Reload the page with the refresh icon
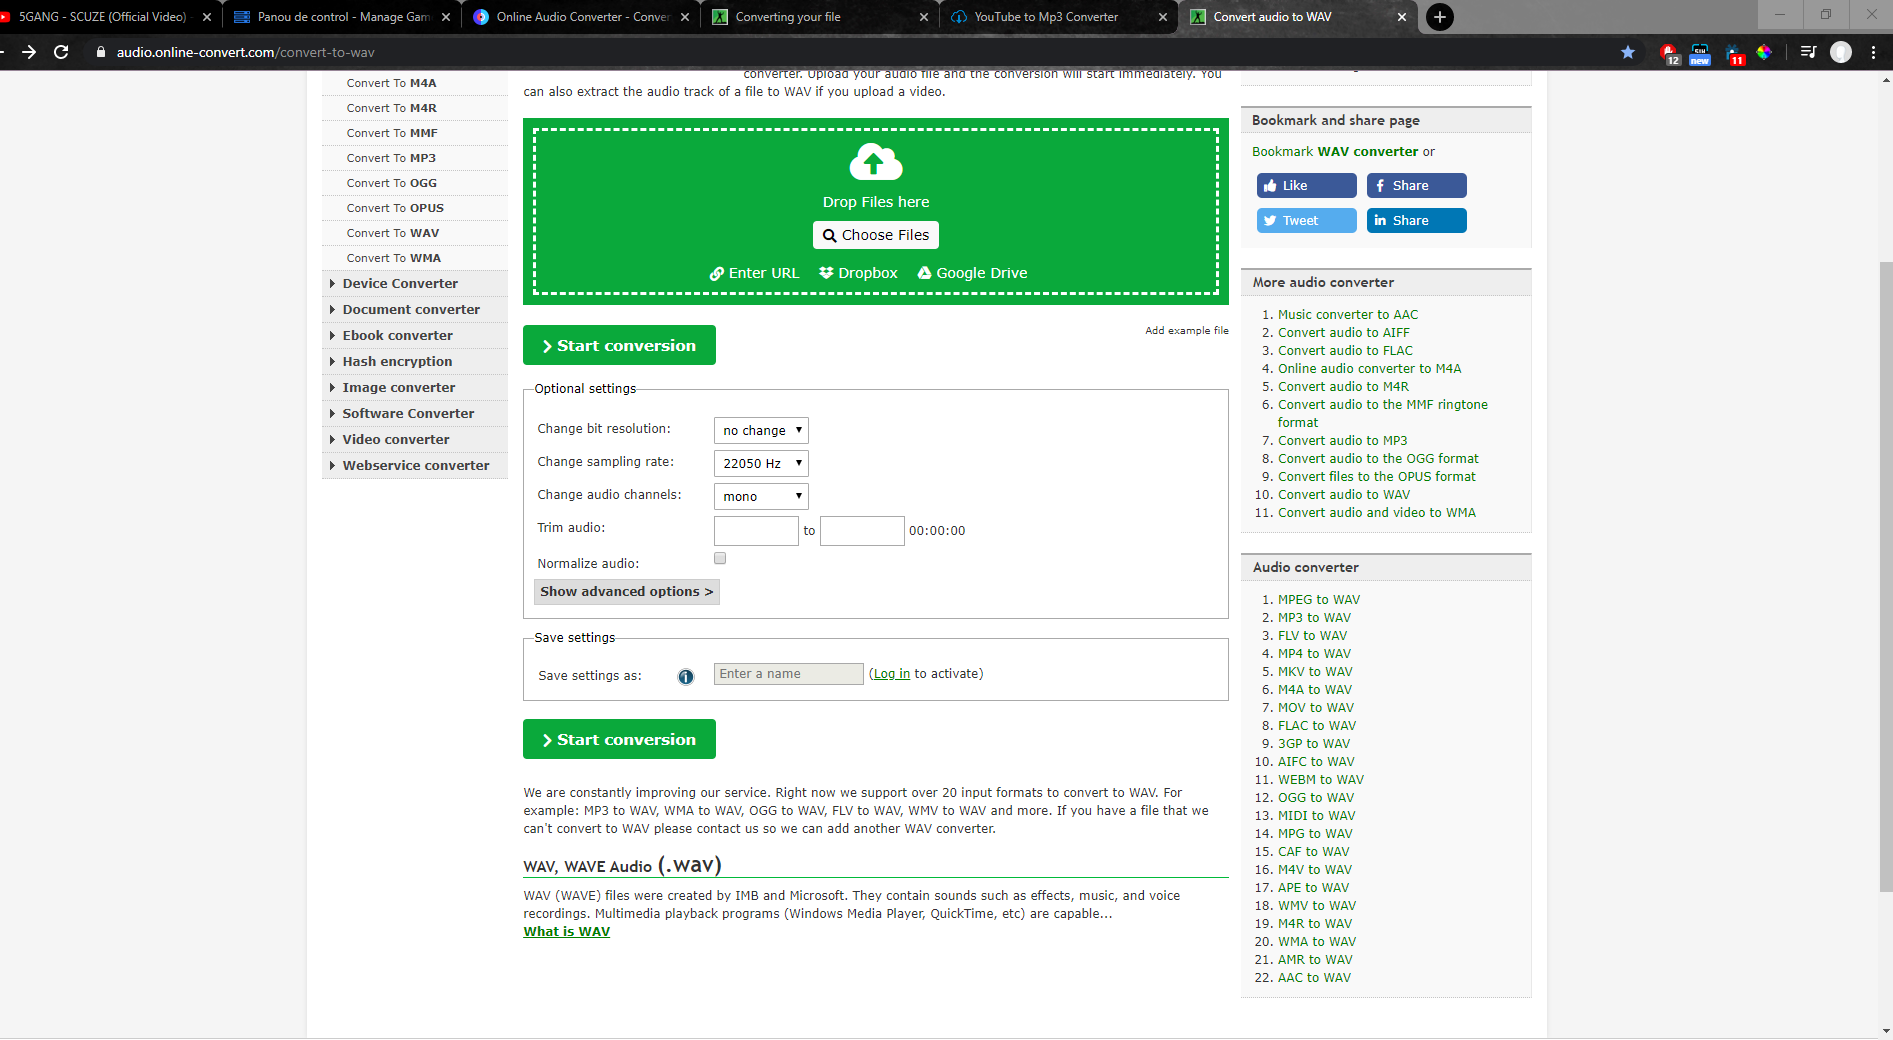1893x1040 pixels. point(61,52)
